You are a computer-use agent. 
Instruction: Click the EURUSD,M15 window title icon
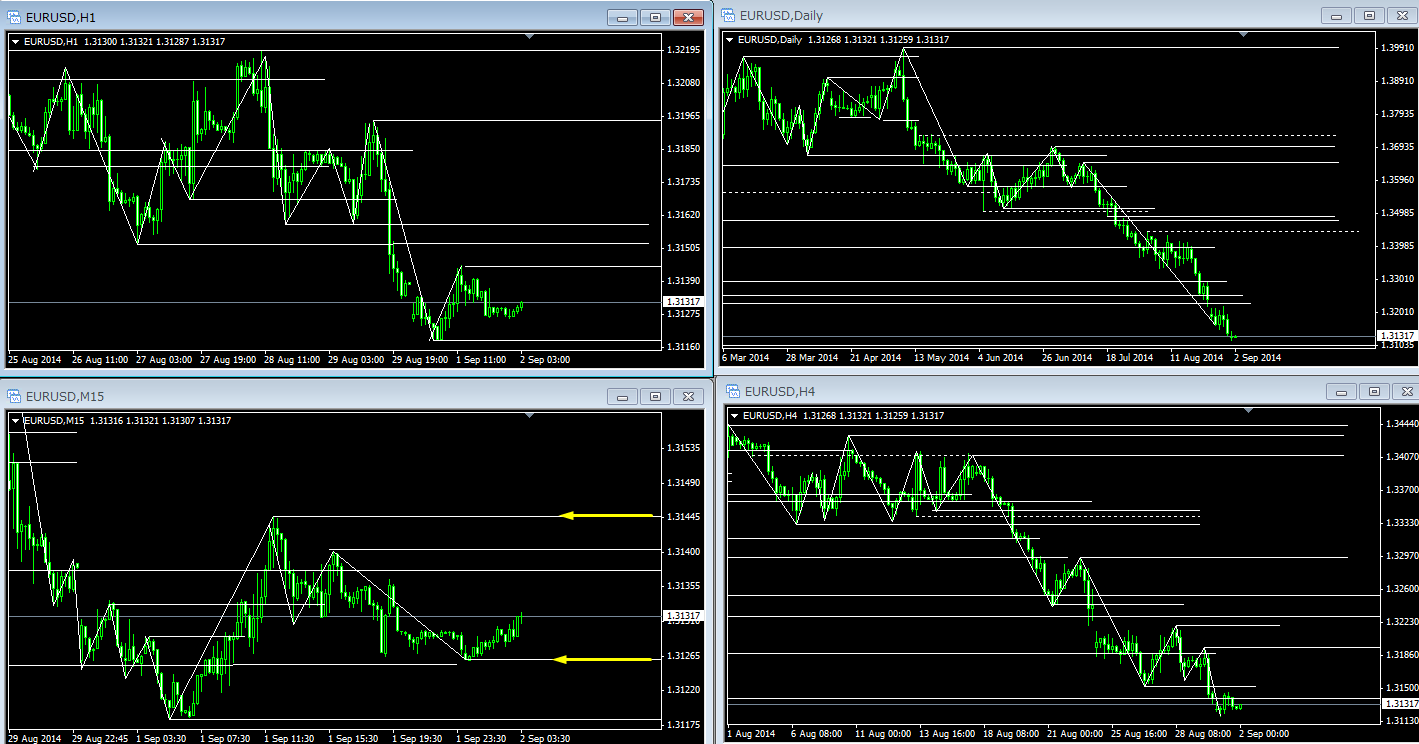click(14, 396)
